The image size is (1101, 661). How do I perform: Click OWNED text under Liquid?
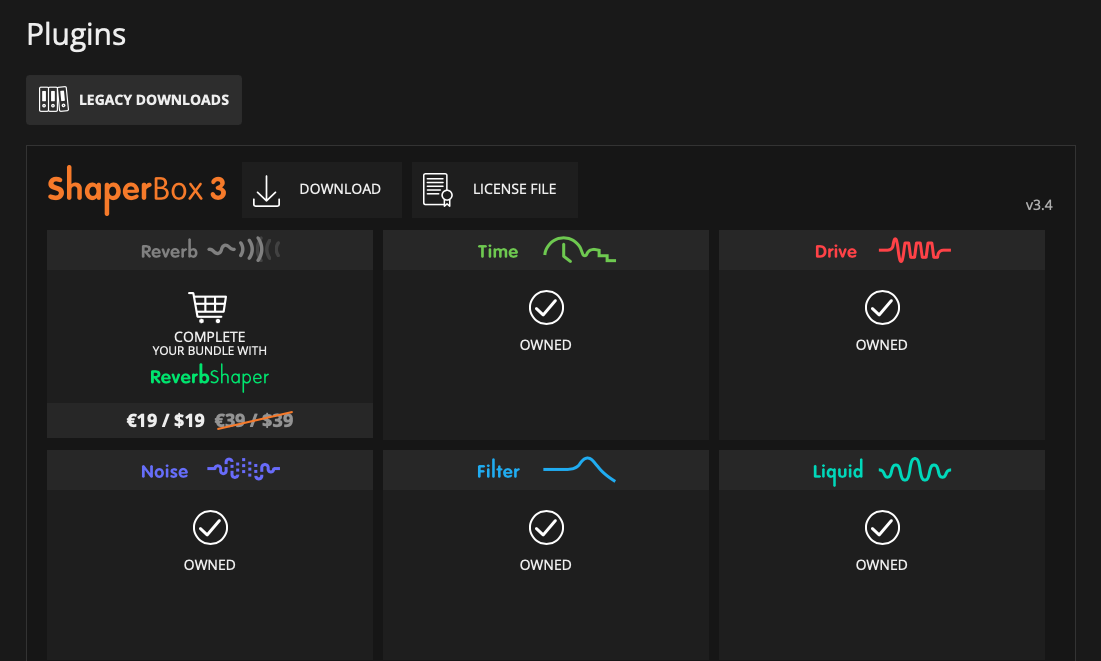click(881, 565)
